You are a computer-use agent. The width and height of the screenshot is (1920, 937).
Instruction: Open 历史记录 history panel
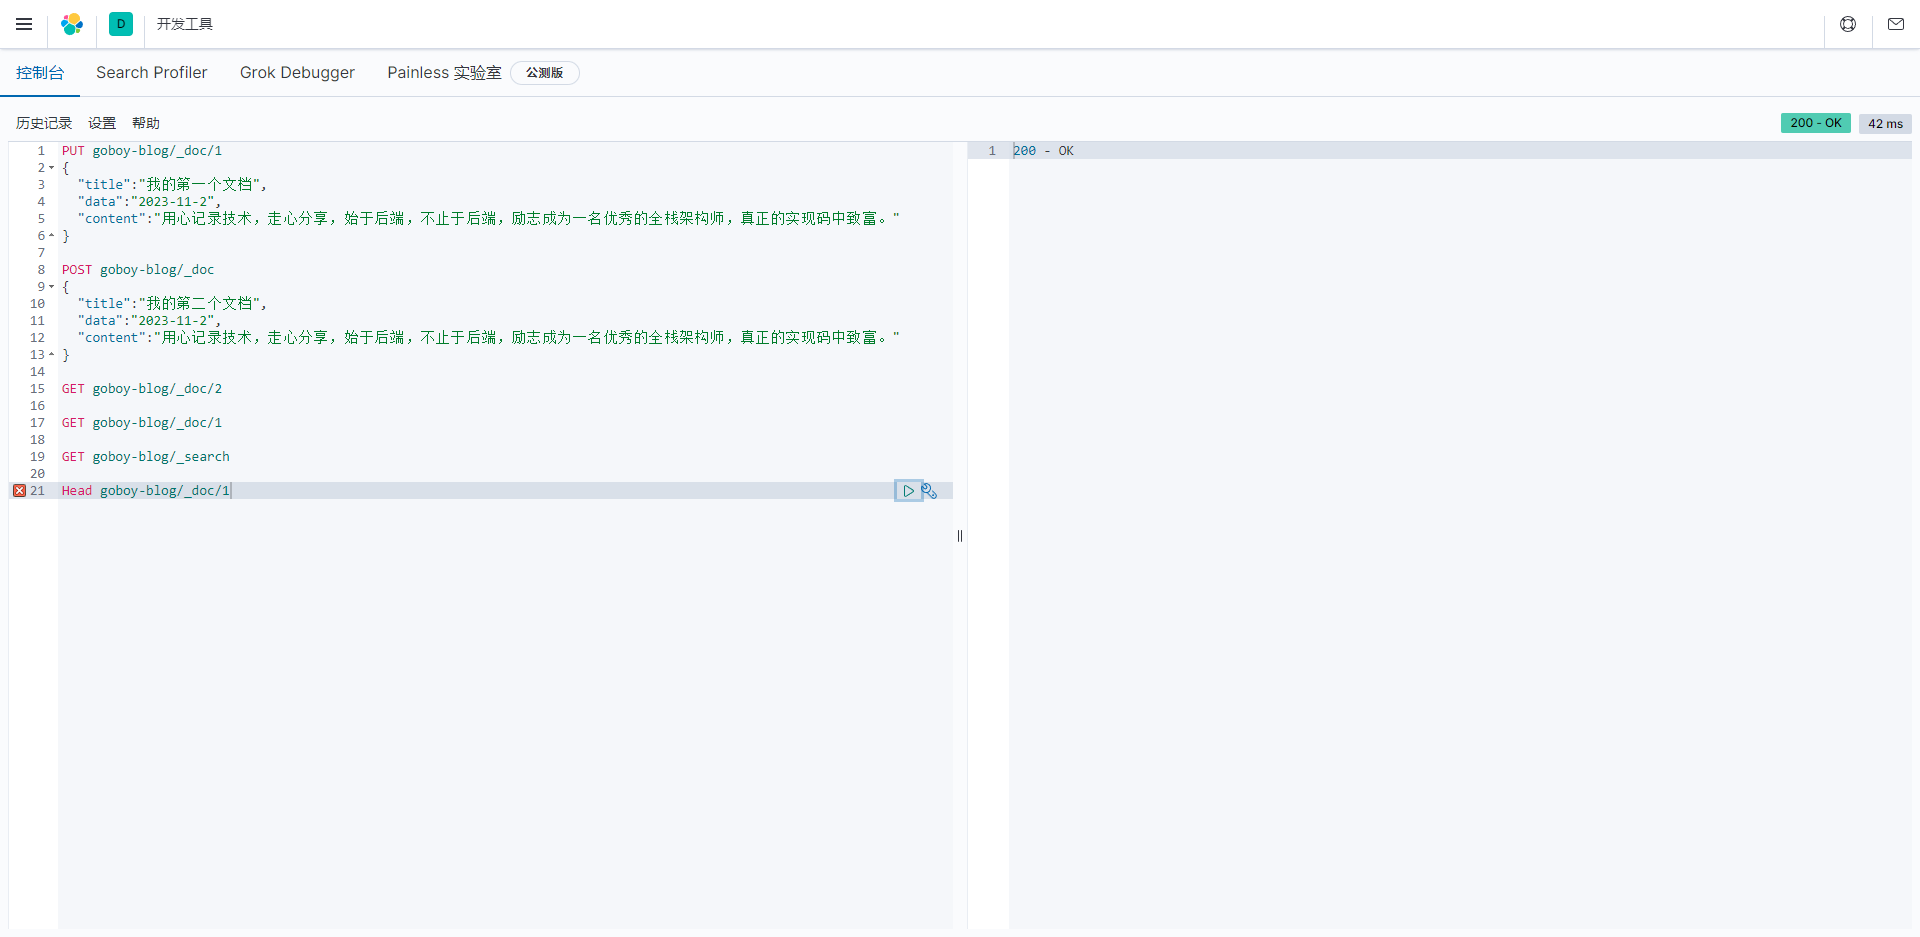44,123
